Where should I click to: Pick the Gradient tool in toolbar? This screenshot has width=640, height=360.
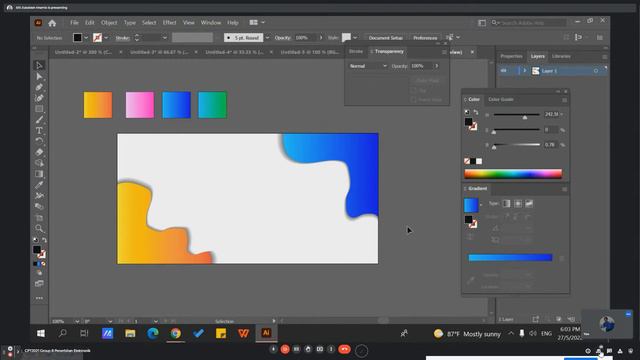point(39,174)
